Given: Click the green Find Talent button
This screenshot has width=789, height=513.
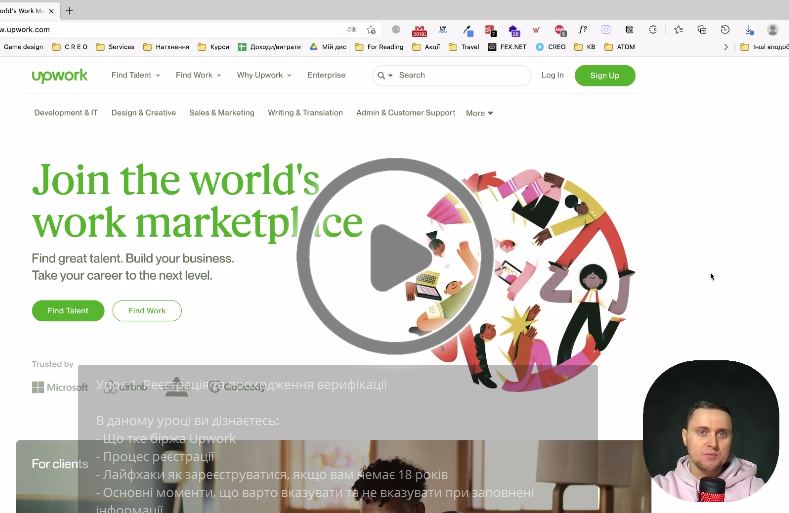Looking at the screenshot, I should coord(68,311).
